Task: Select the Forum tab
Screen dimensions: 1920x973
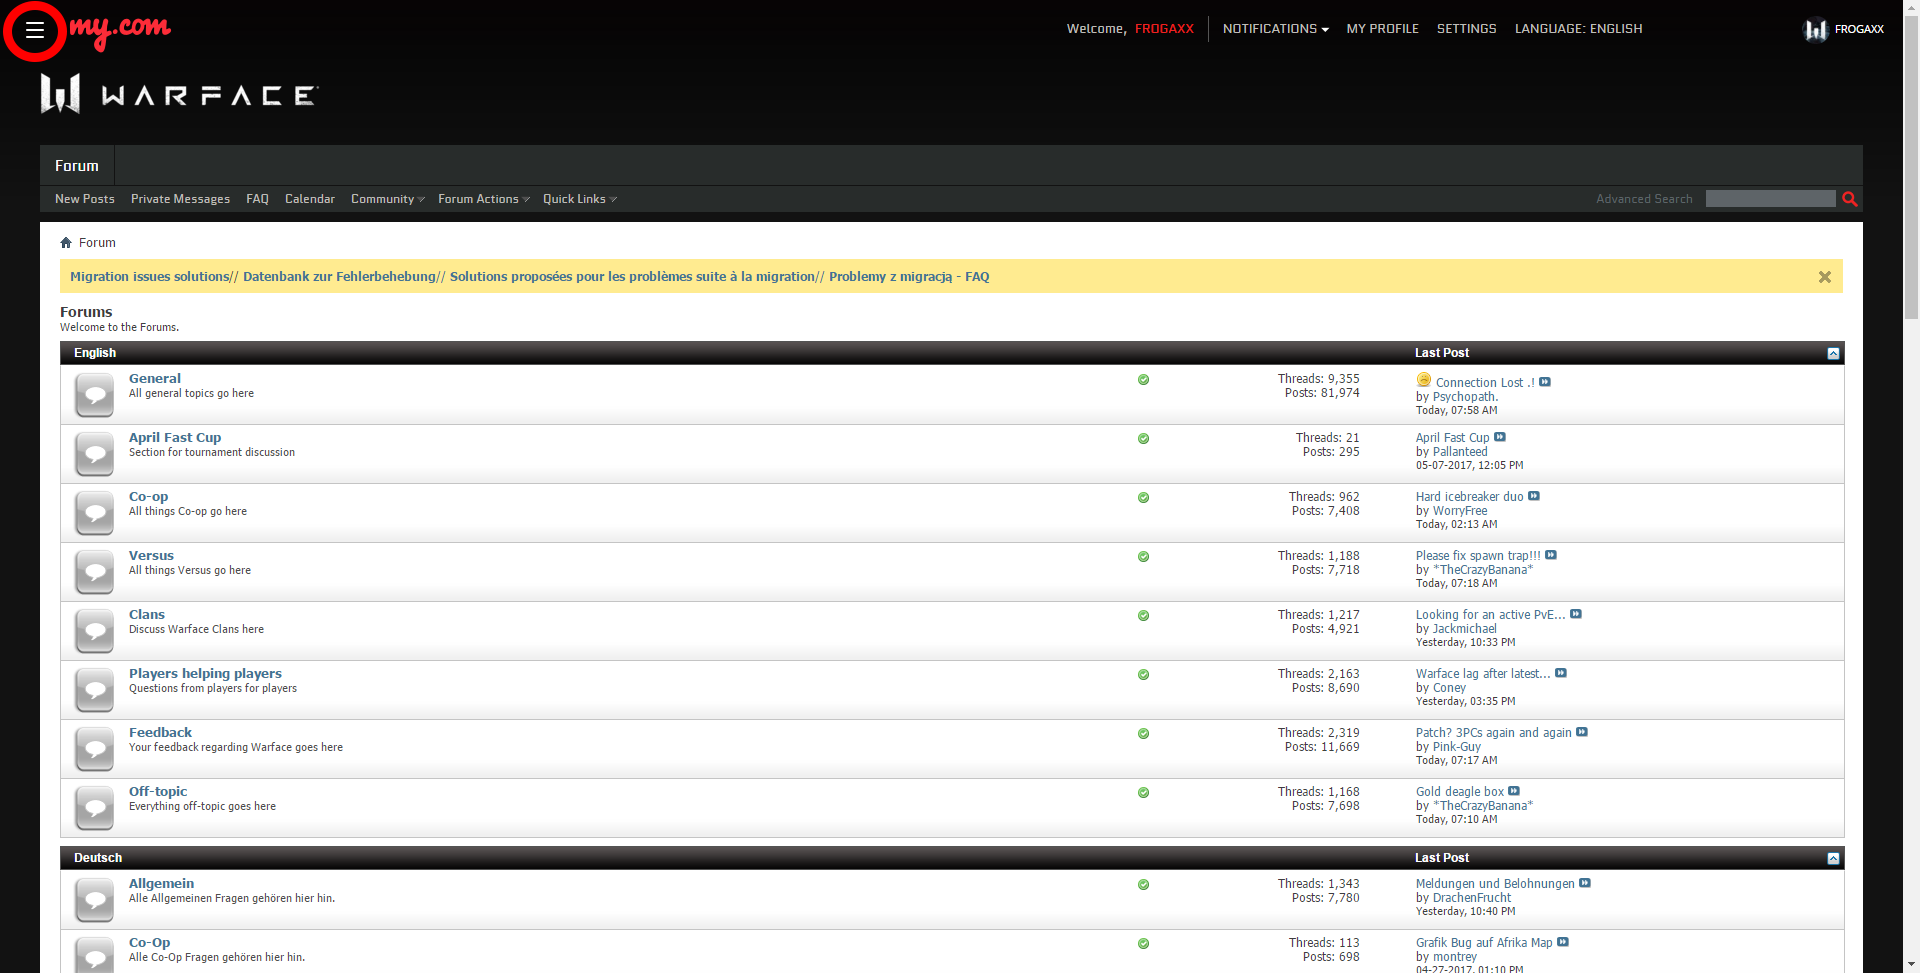Action: coord(77,166)
